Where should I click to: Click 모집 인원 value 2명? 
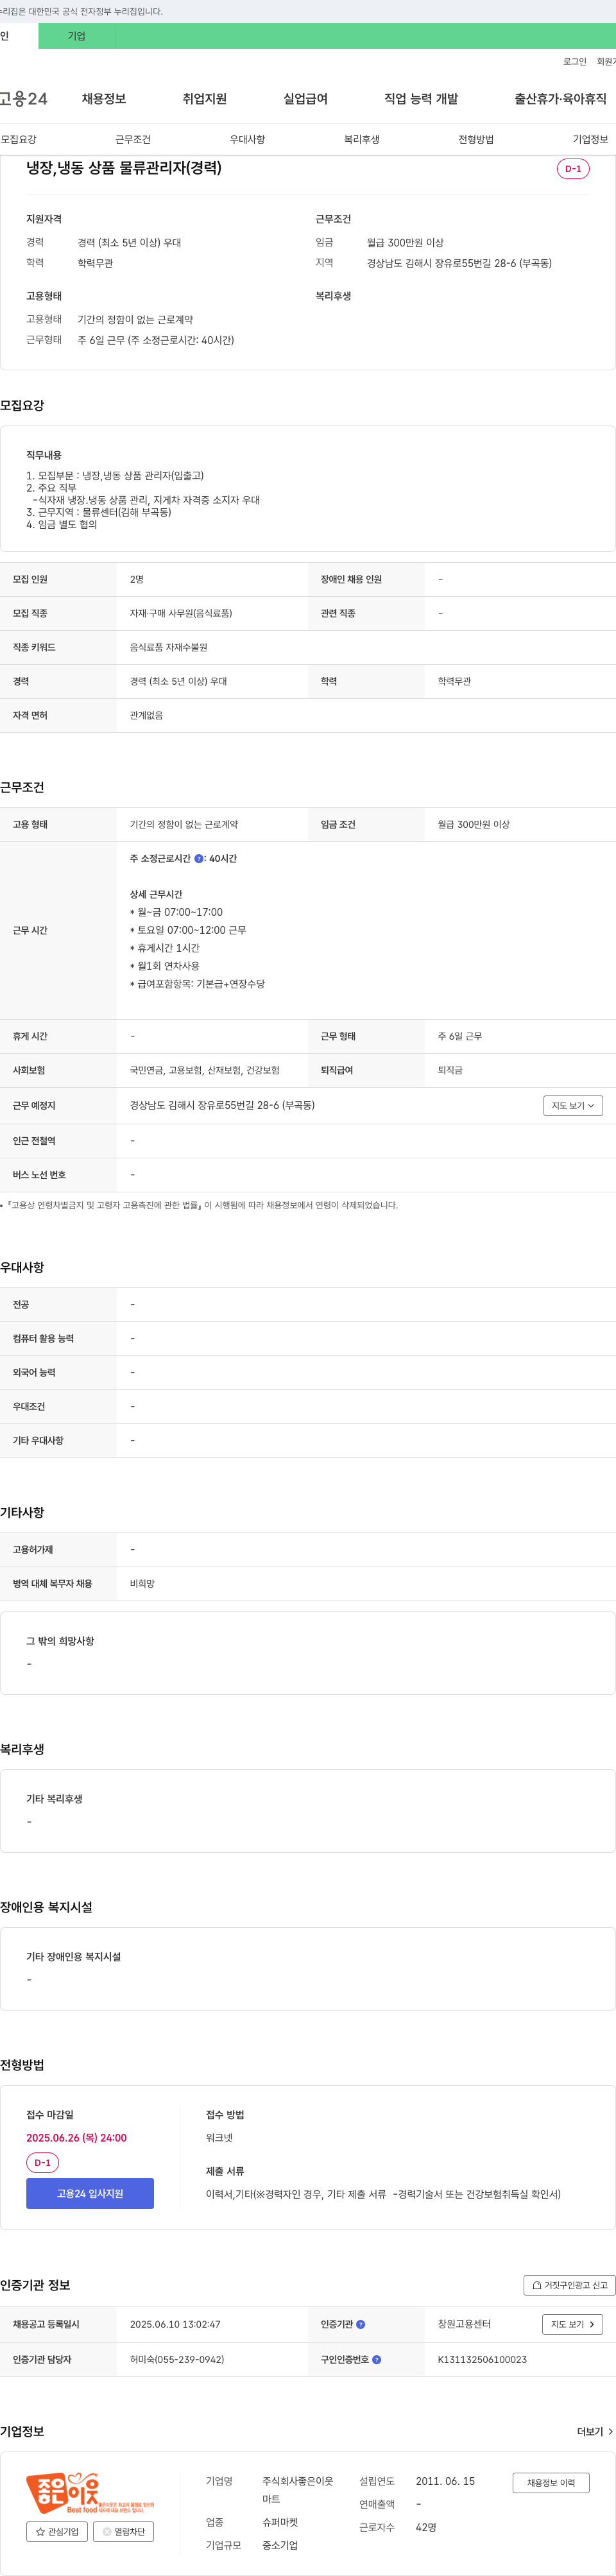(x=137, y=579)
